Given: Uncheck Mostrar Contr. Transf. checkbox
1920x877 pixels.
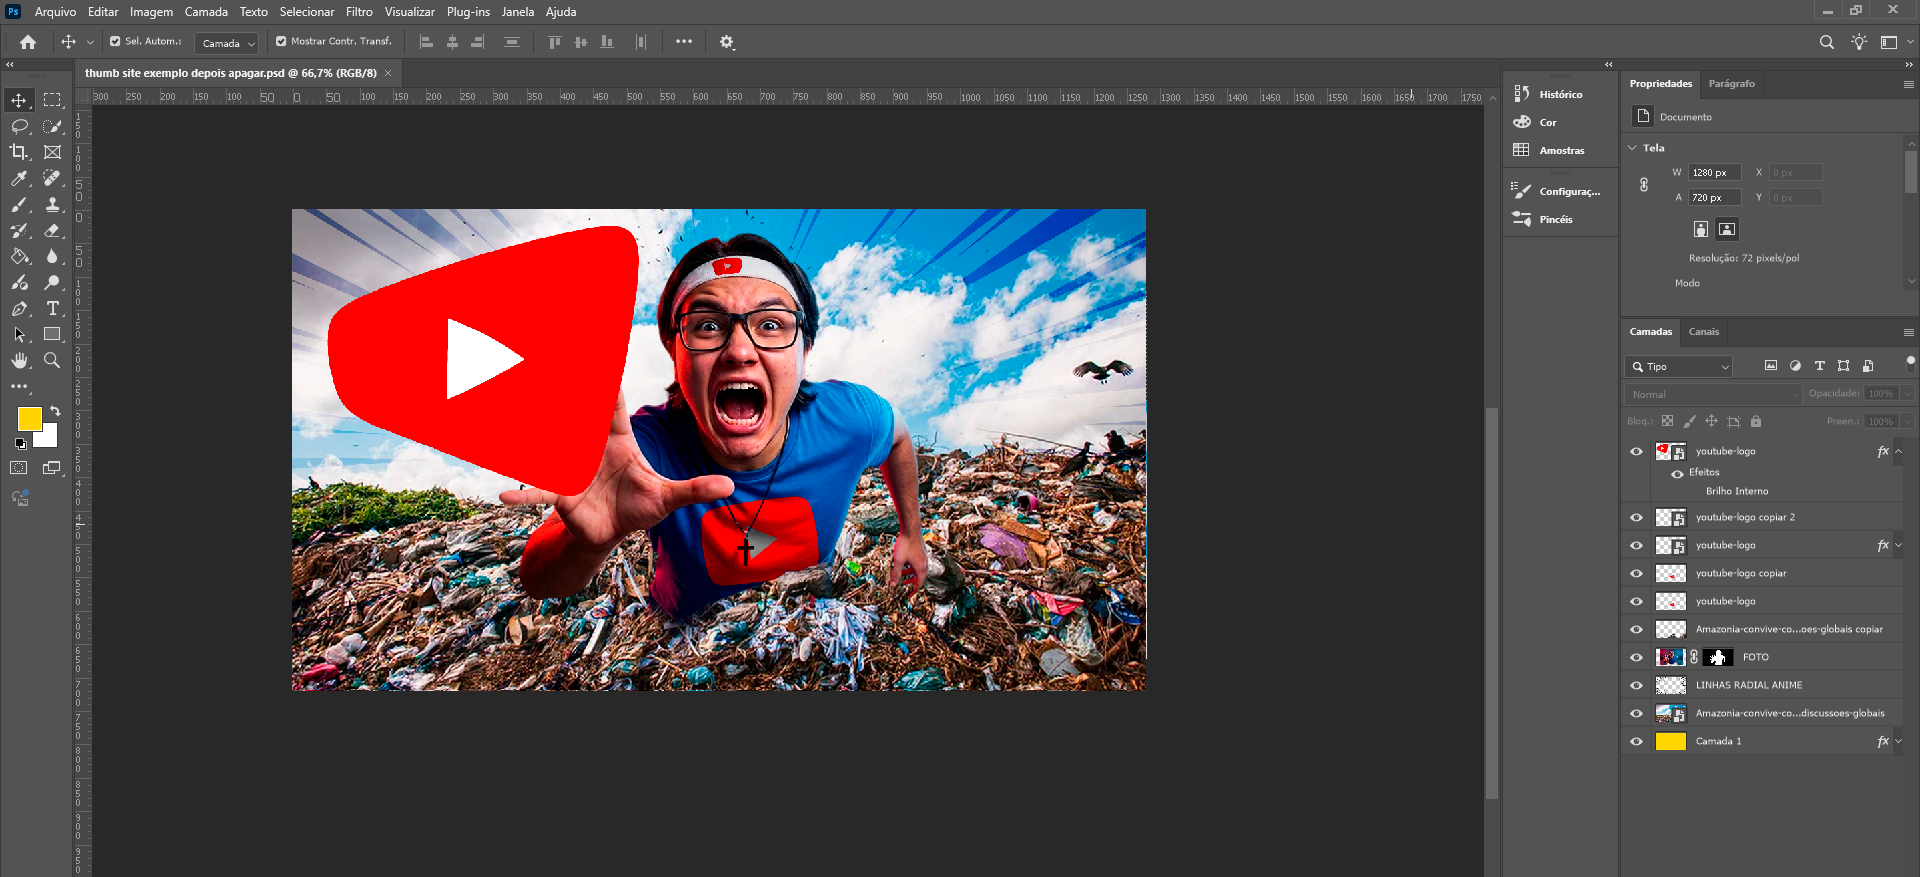Looking at the screenshot, I should (281, 41).
